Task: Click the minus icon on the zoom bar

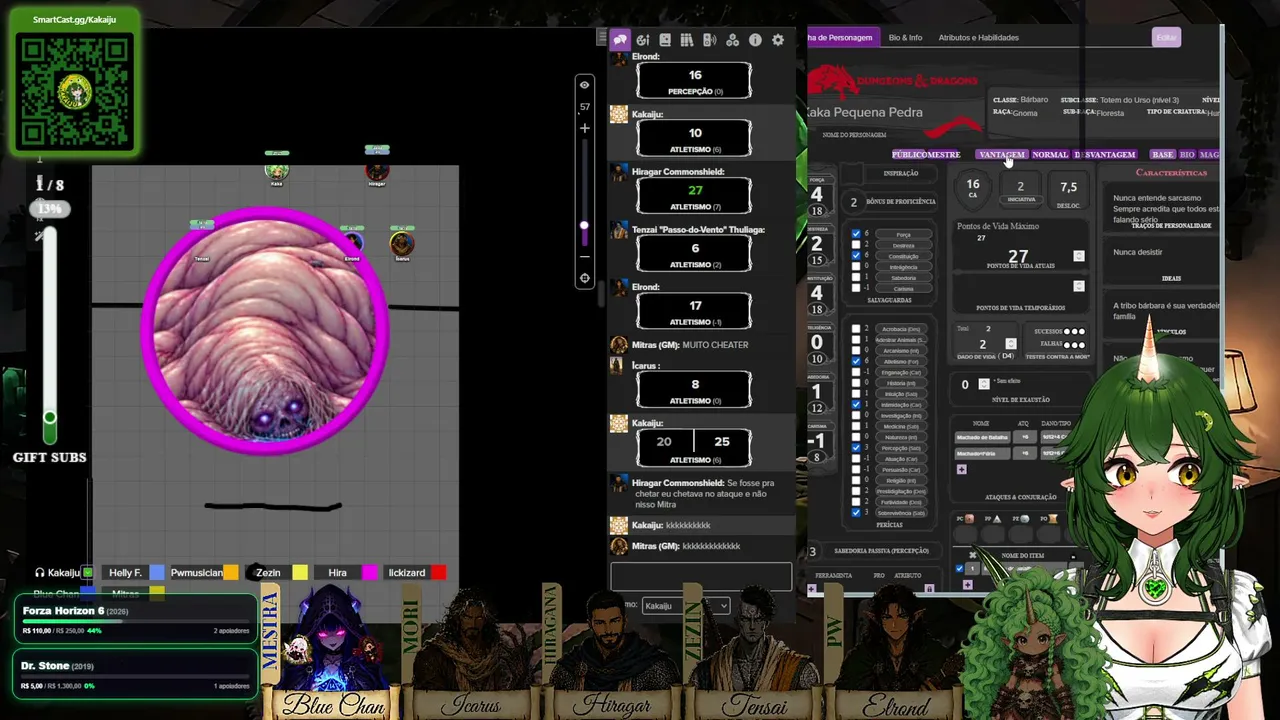Action: click(x=585, y=257)
